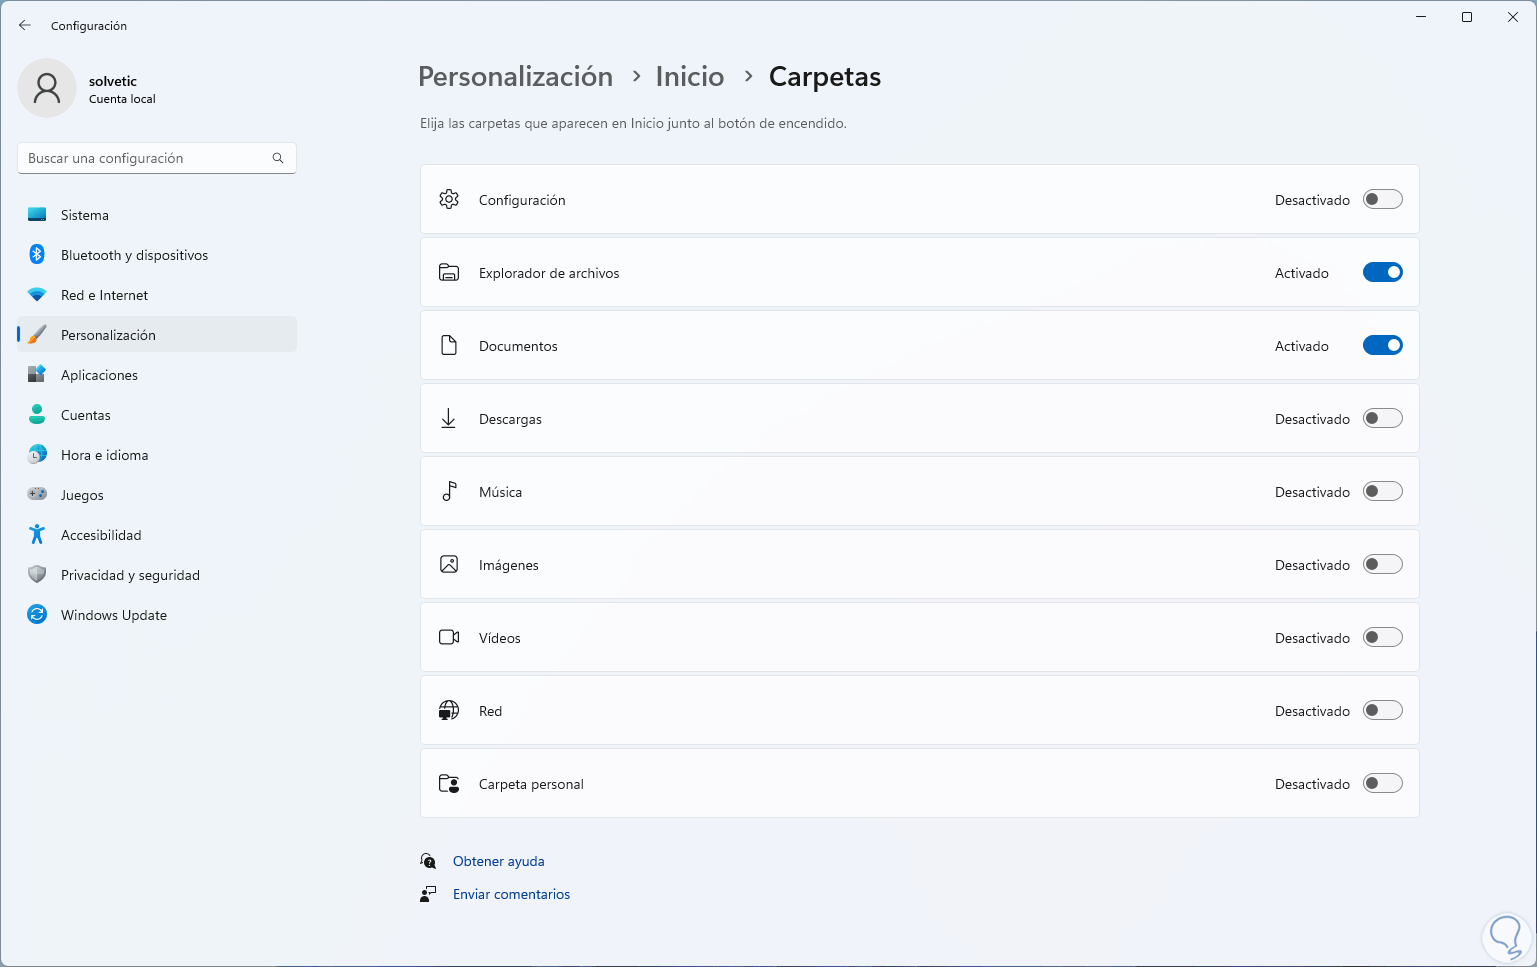
Task: Click the Red e Internet wifi icon
Action: coord(37,295)
